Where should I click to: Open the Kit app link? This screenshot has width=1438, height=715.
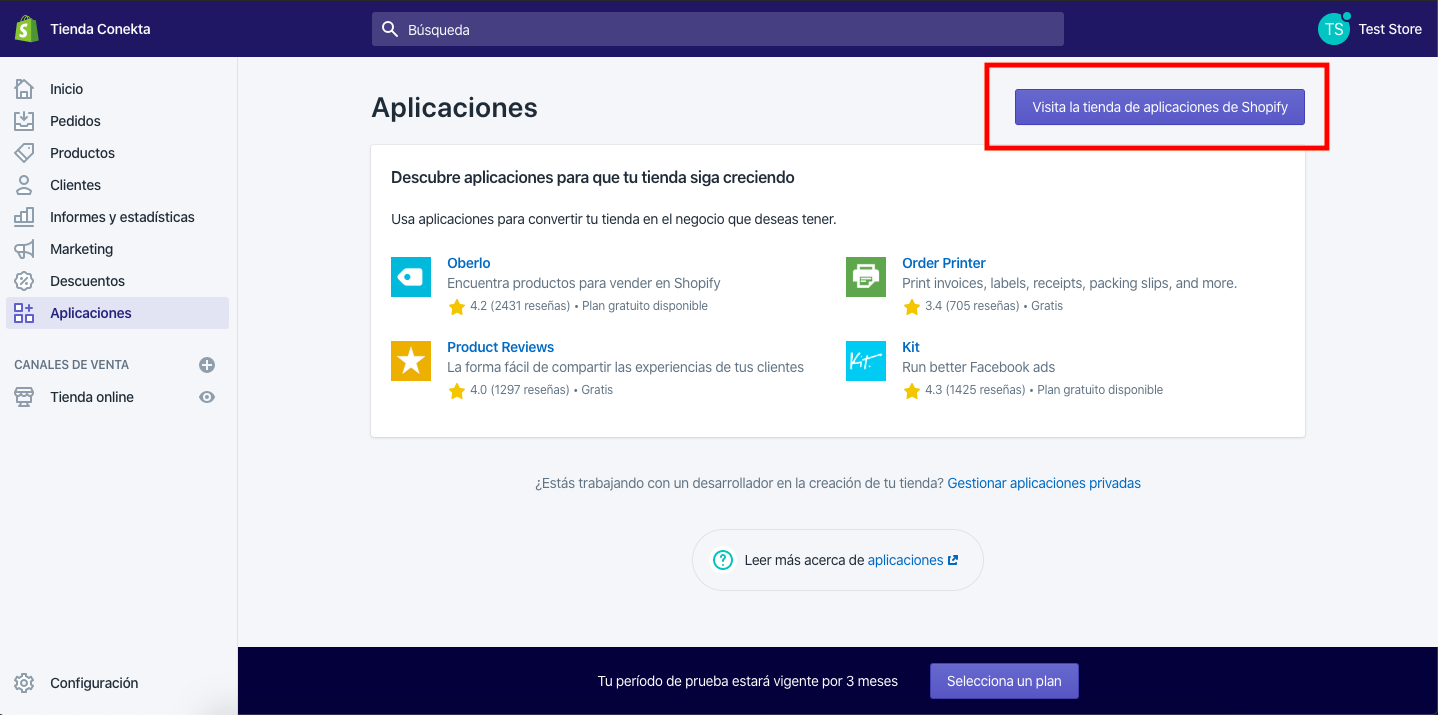click(911, 347)
